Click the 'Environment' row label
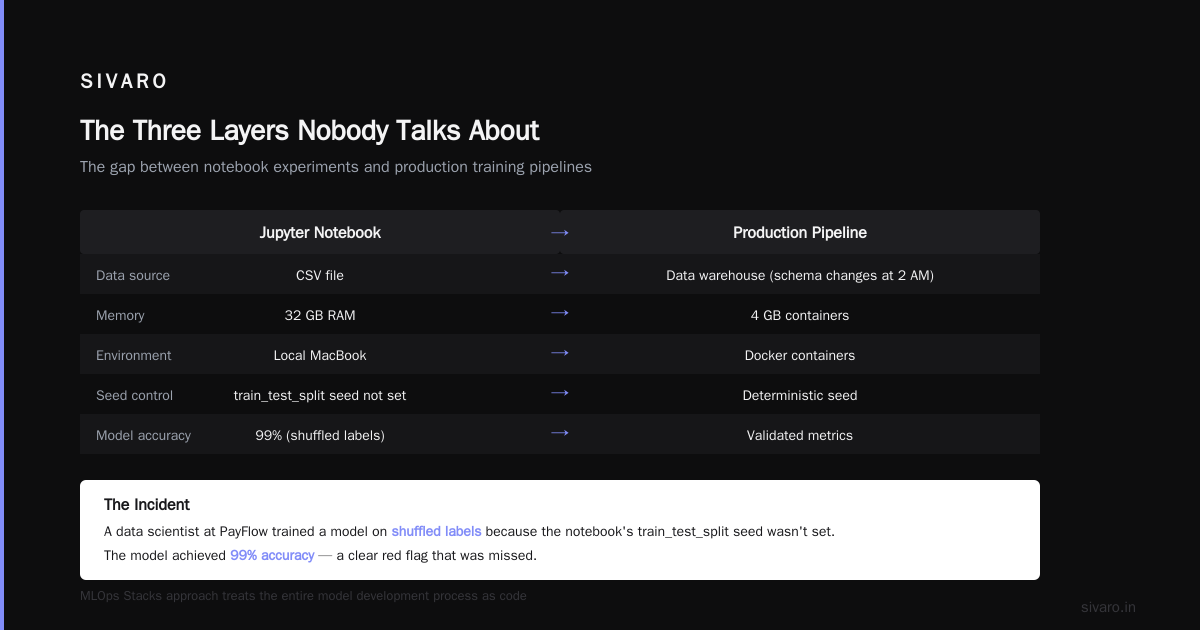 (x=134, y=355)
